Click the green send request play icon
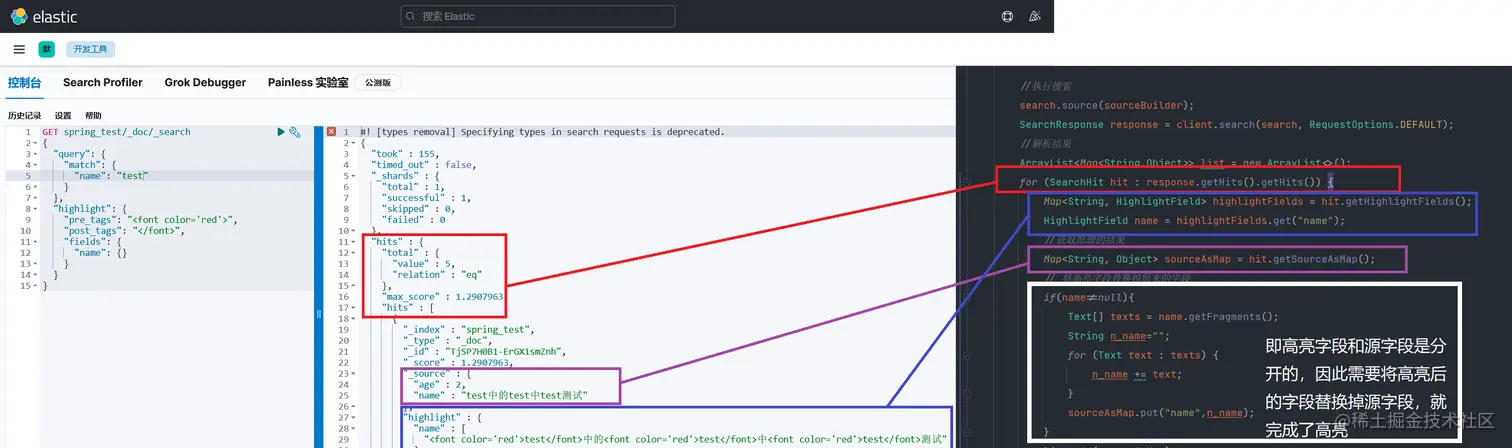Image resolution: width=1512 pixels, height=448 pixels. (x=281, y=132)
